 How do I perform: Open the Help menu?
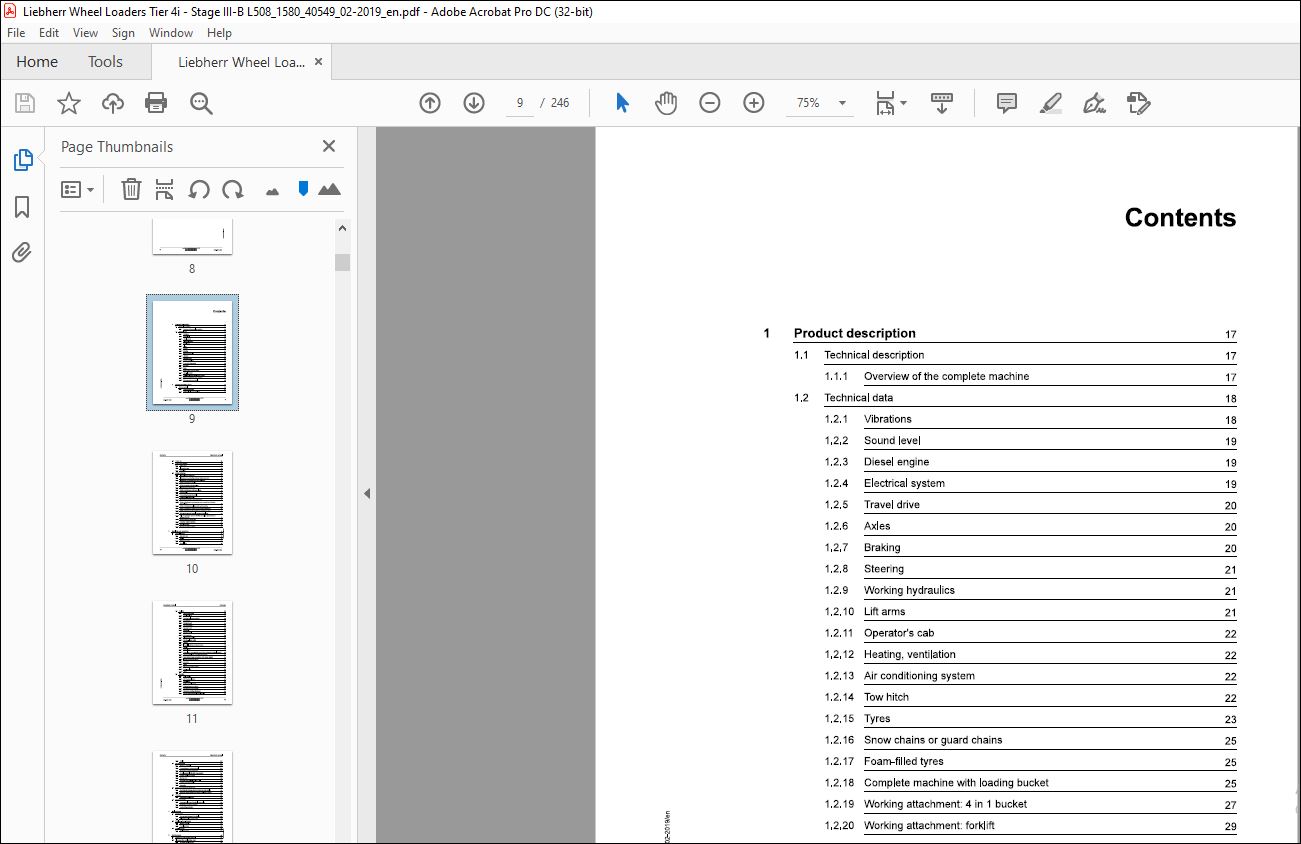pyautogui.click(x=219, y=33)
